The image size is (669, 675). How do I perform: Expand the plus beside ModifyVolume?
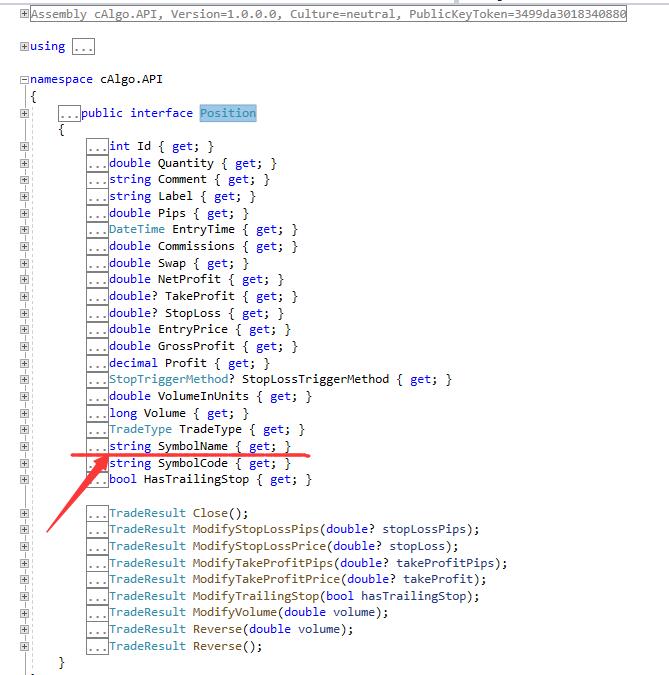tap(25, 613)
